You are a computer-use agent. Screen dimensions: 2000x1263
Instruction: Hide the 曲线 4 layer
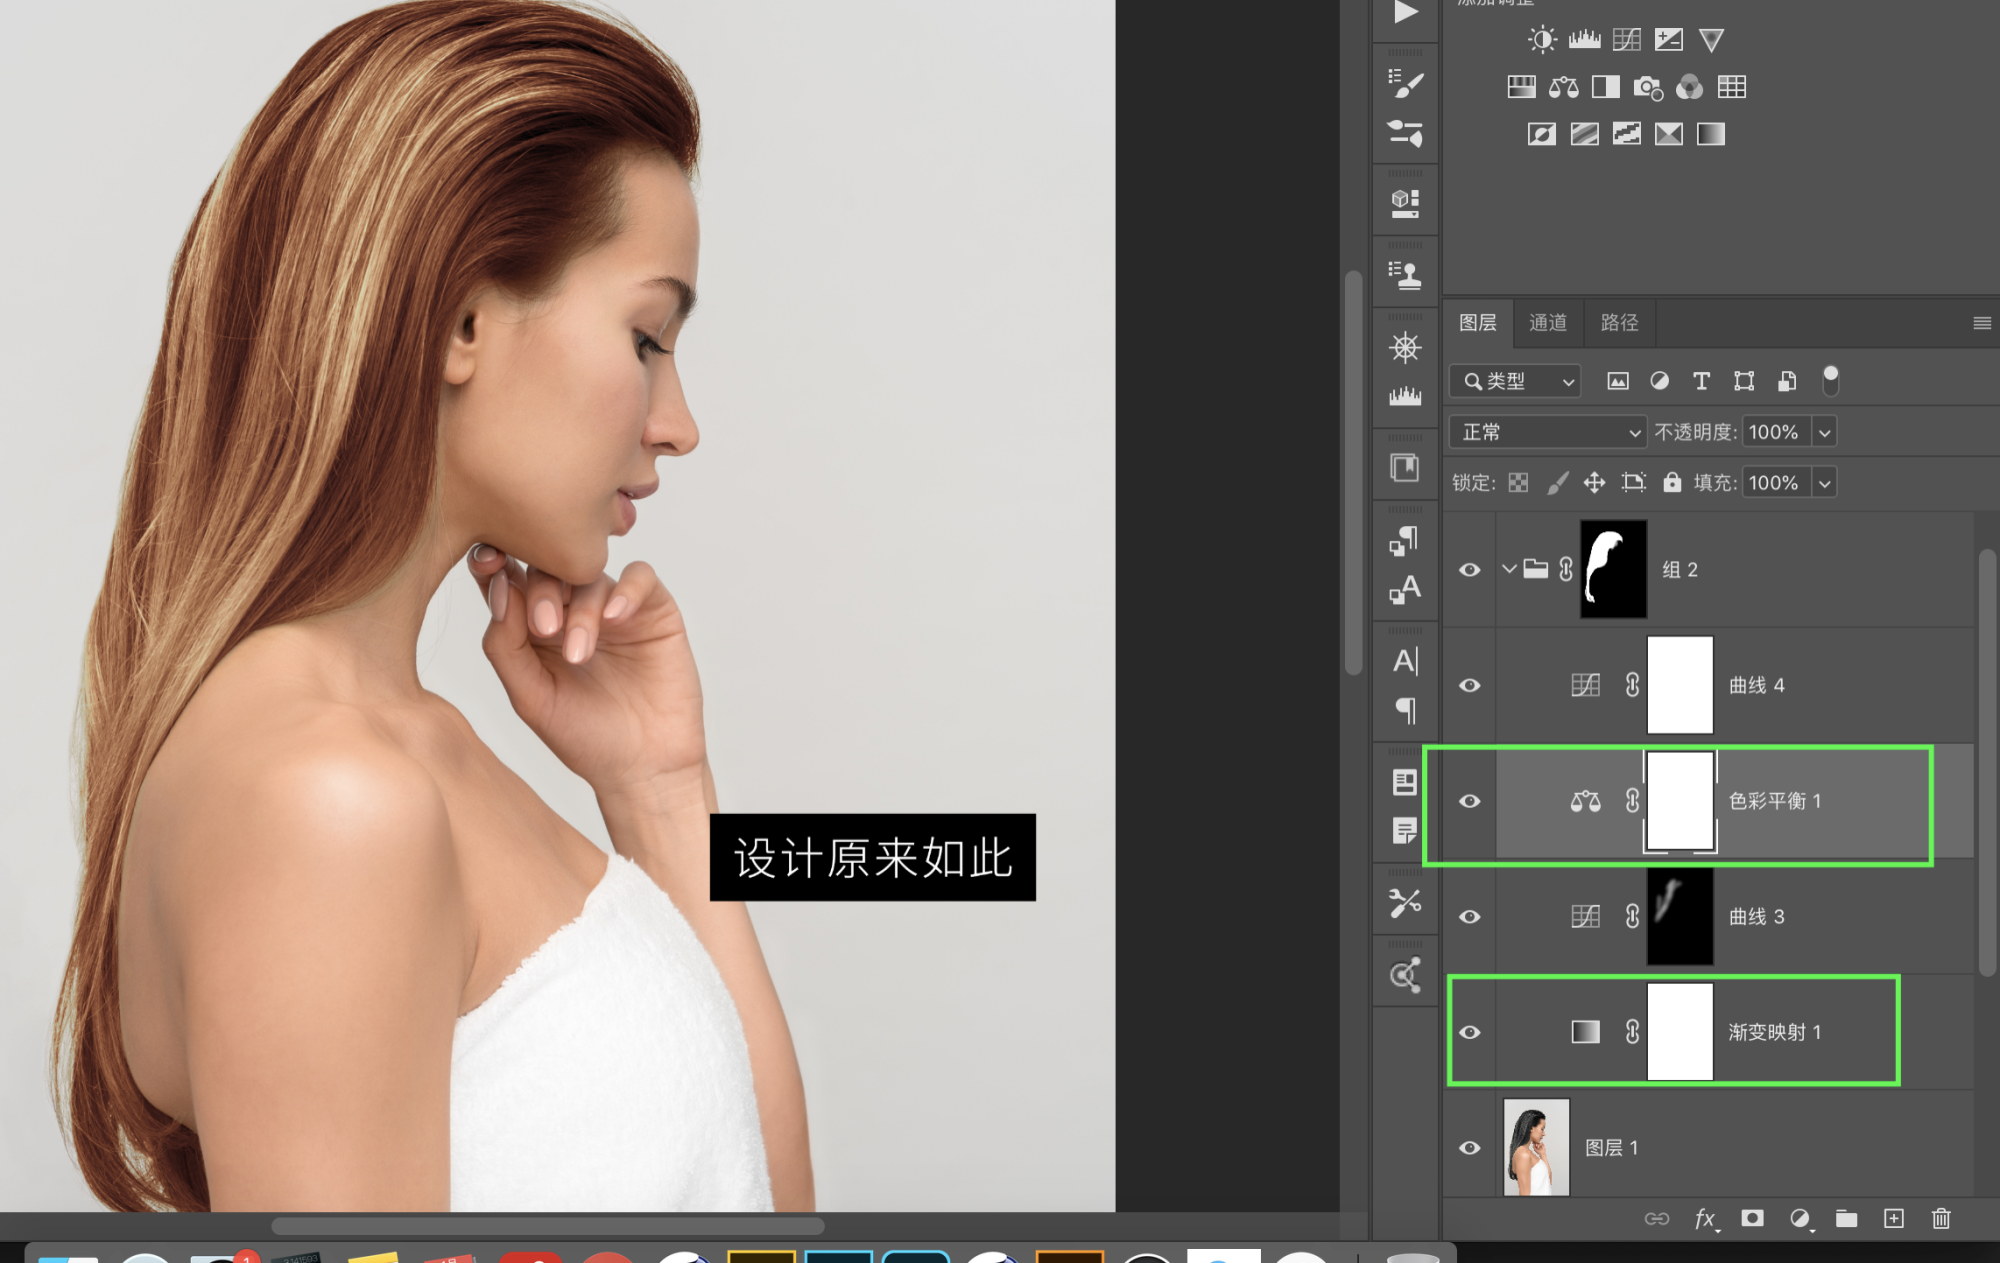(1469, 685)
